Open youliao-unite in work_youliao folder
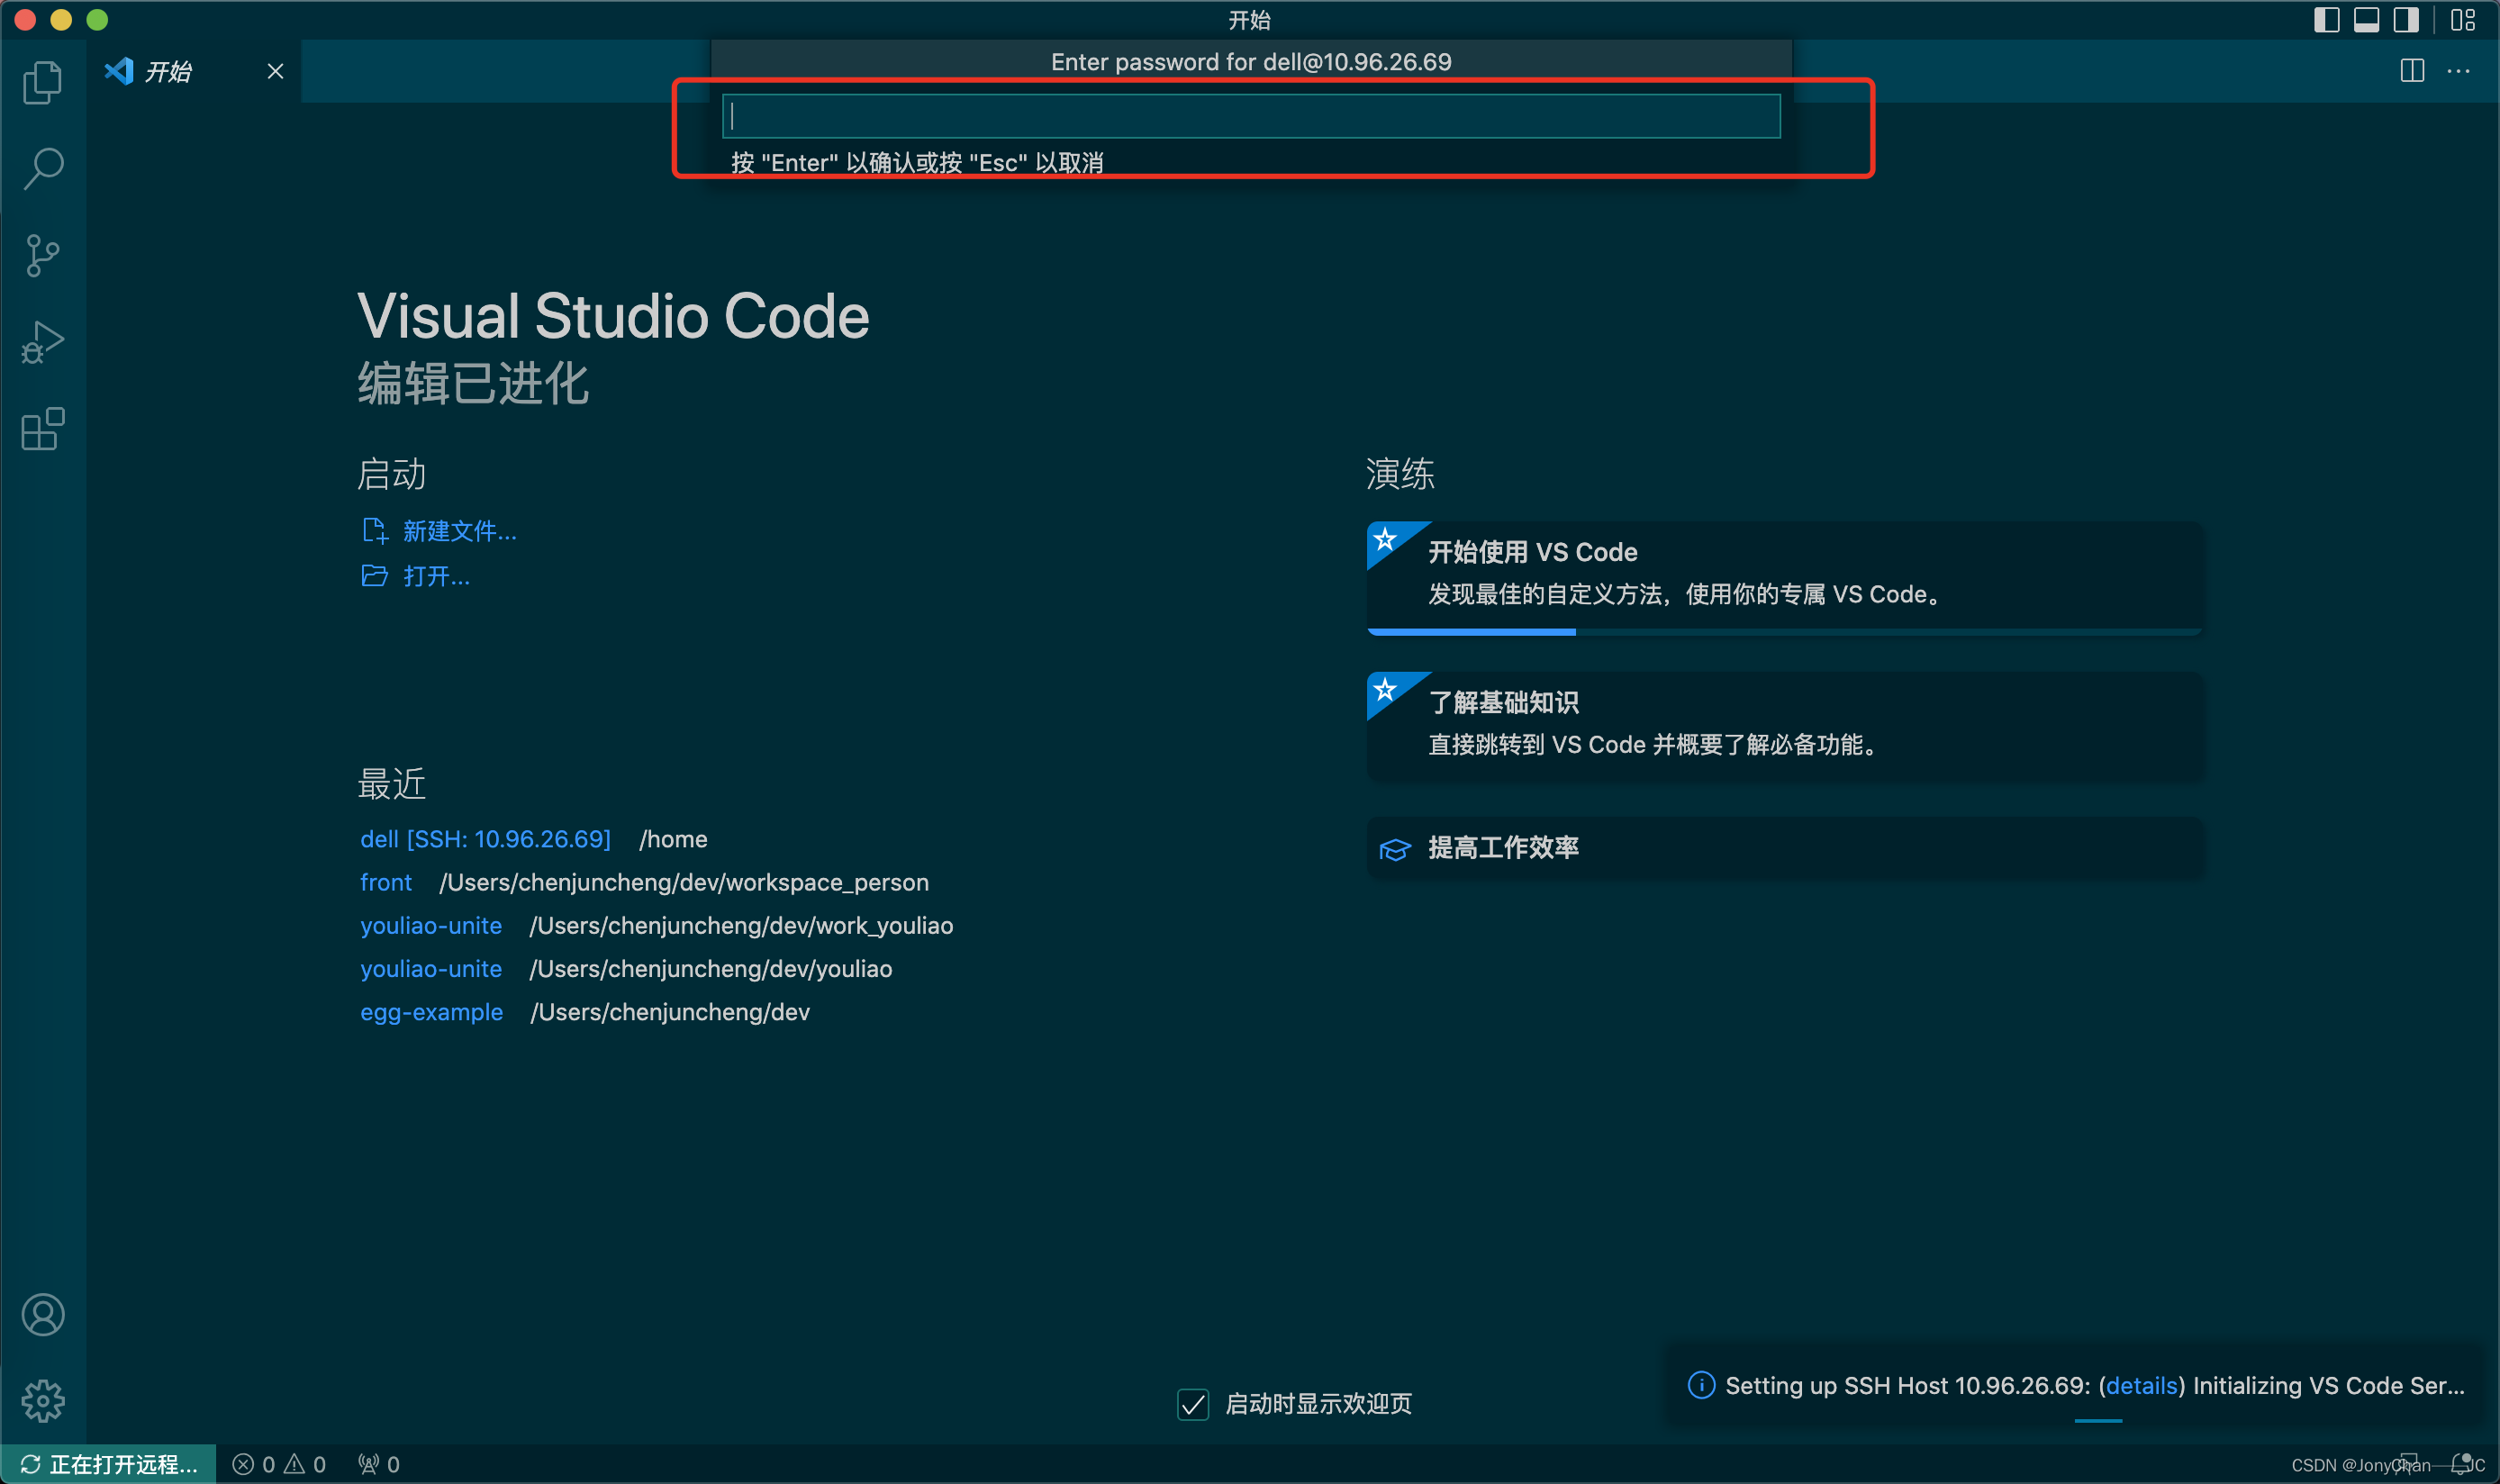The height and width of the screenshot is (1484, 2500). click(x=431, y=925)
